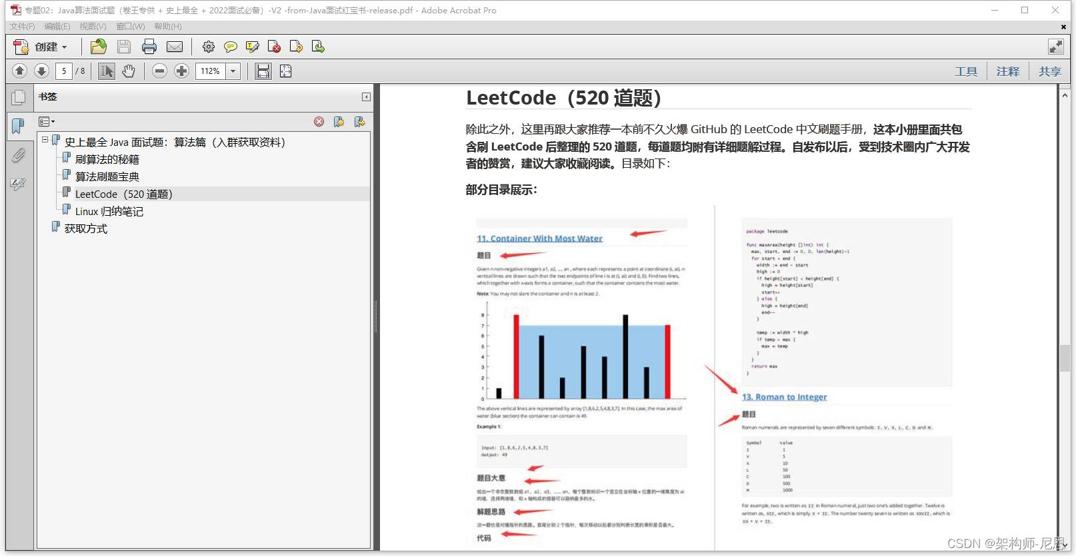Click the document vertical scrollbar thumb
This screenshot has width=1076, height=556.
[1064, 358]
